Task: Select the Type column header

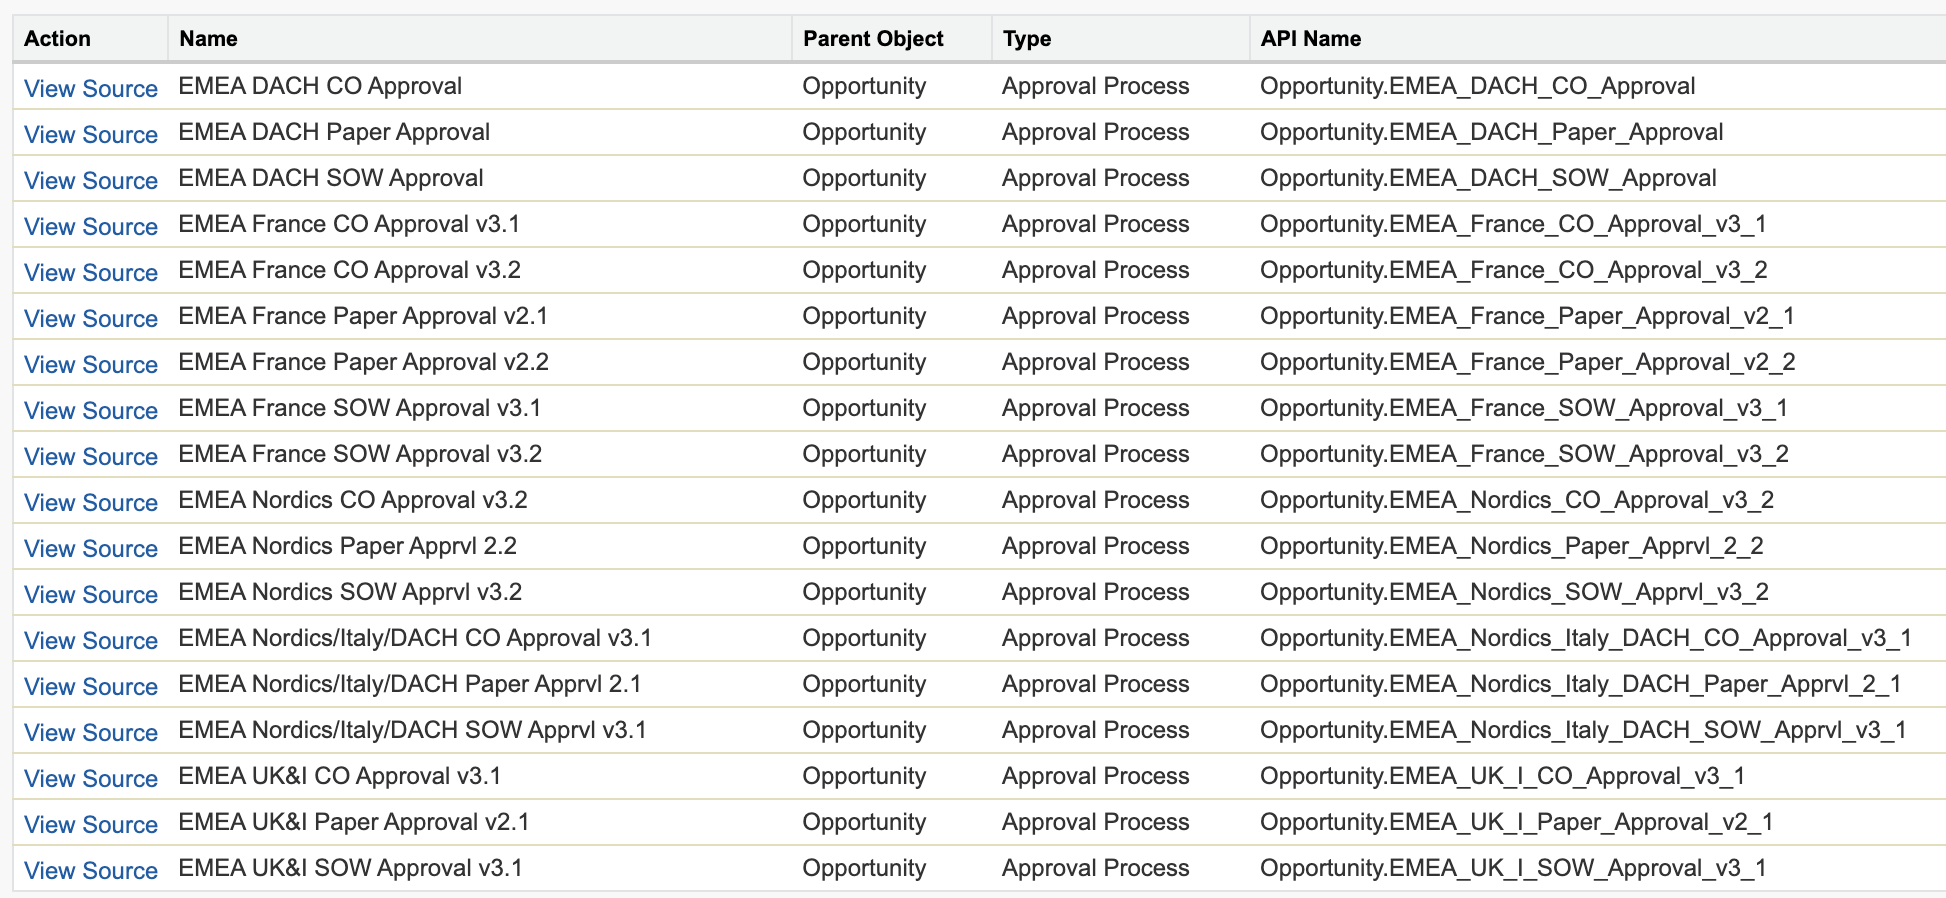Action: pyautogui.click(x=1027, y=39)
